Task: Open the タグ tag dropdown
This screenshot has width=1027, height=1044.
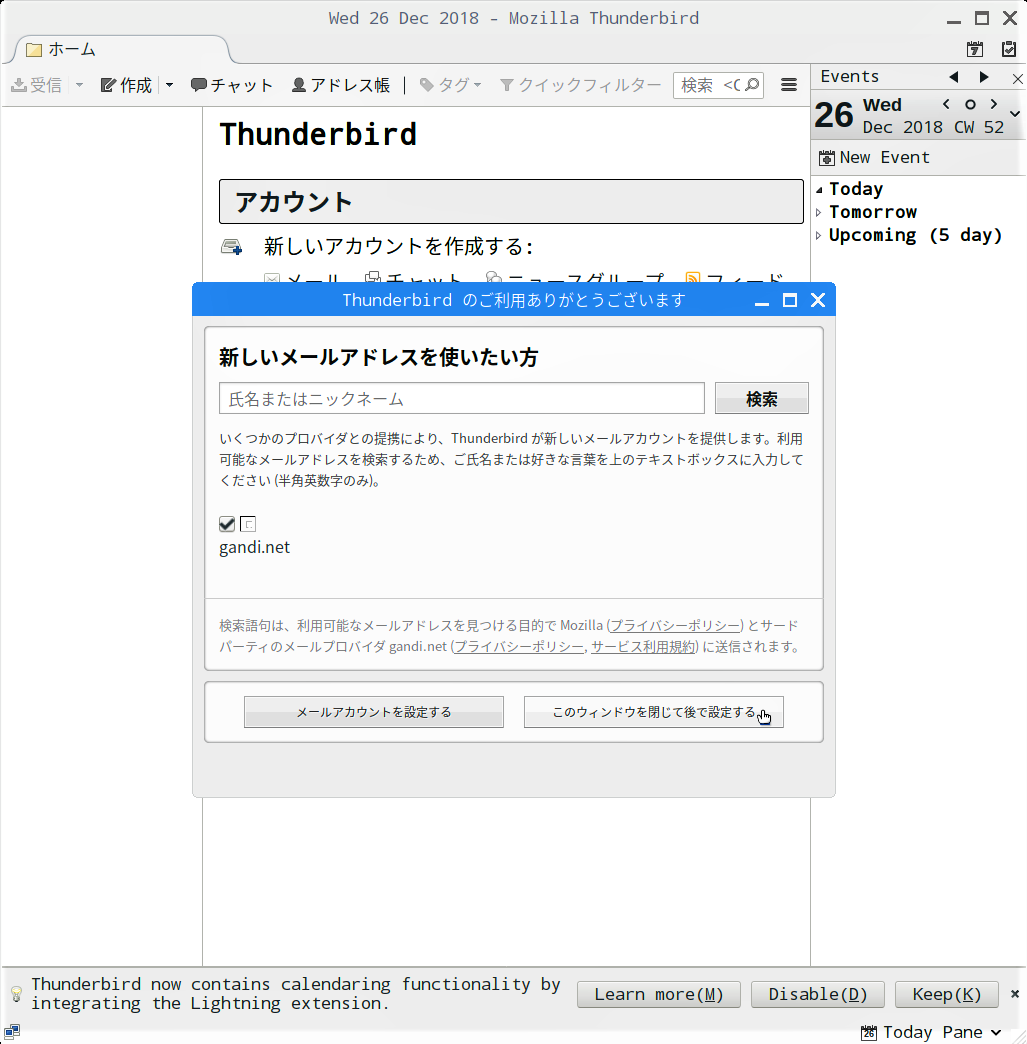Action: (x=450, y=85)
